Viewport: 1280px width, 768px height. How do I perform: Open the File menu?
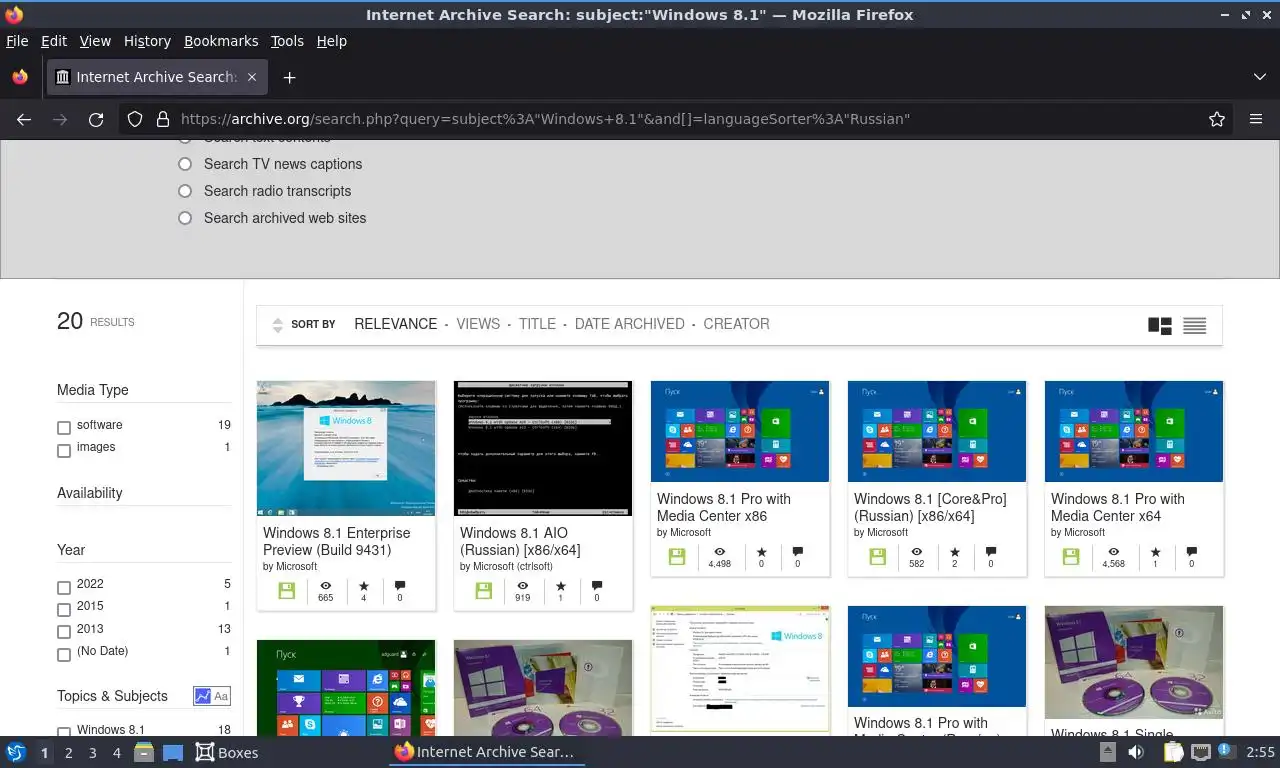point(17,41)
